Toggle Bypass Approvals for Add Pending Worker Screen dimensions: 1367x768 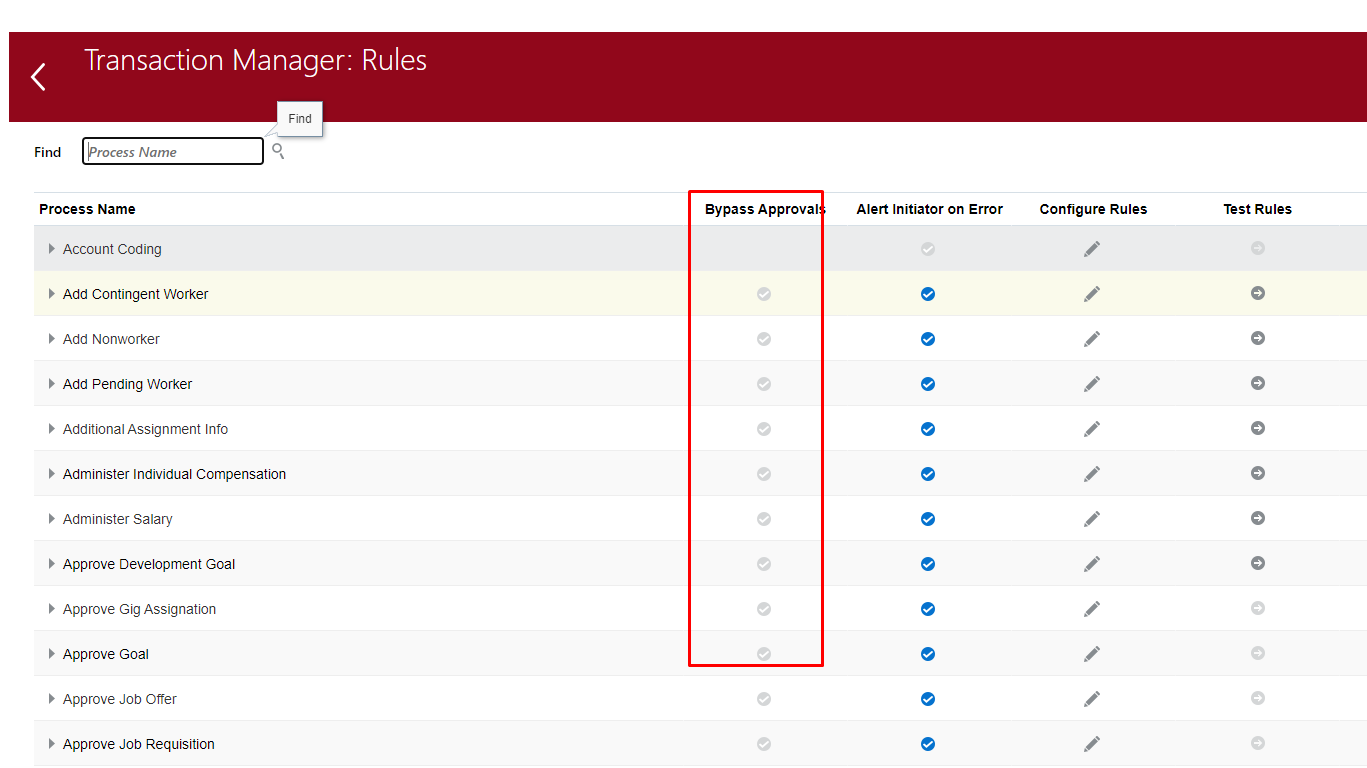(x=764, y=384)
